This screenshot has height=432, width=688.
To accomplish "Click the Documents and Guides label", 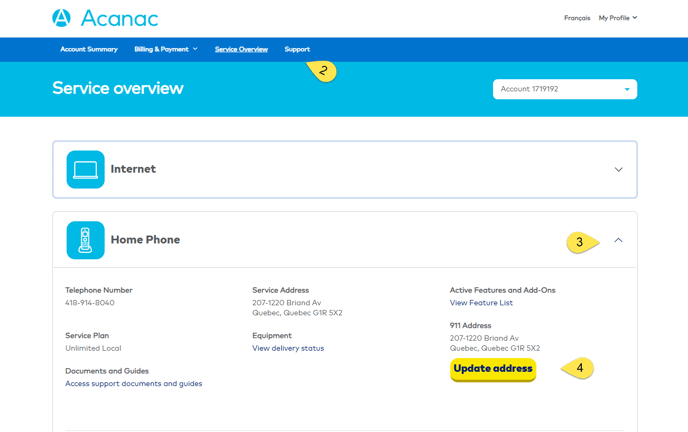I will [107, 371].
